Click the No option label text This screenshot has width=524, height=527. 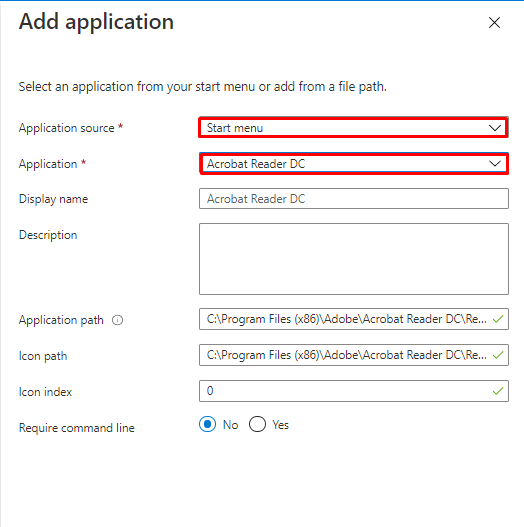[231, 425]
